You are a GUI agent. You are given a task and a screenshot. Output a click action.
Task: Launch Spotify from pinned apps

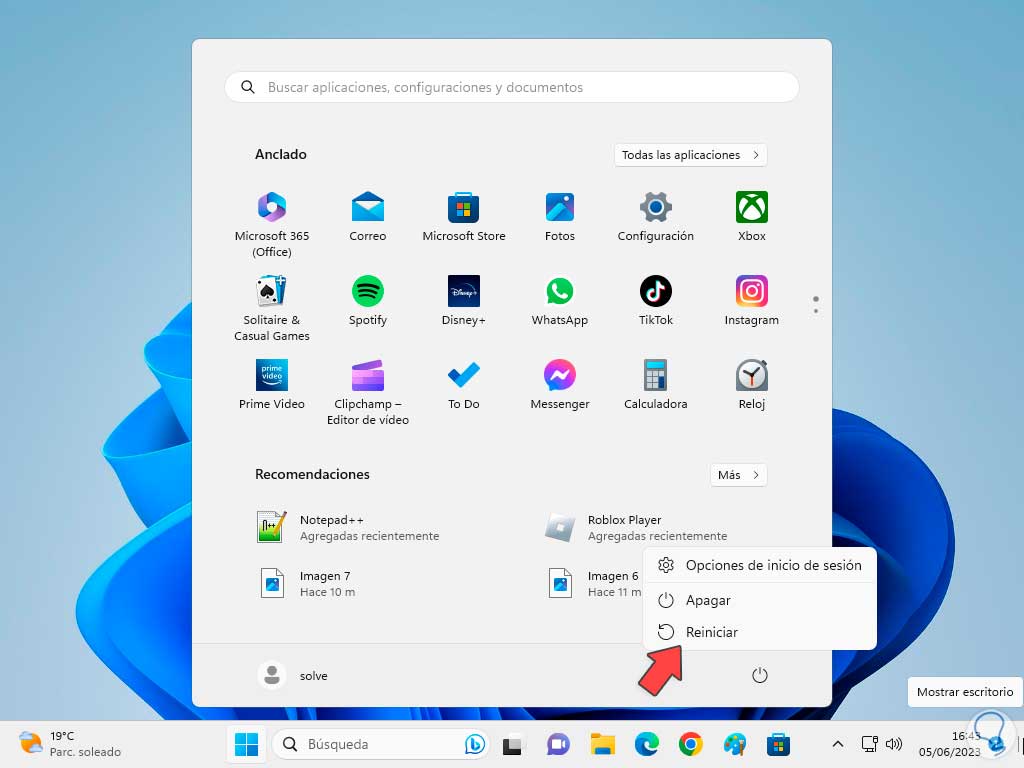[x=368, y=300]
